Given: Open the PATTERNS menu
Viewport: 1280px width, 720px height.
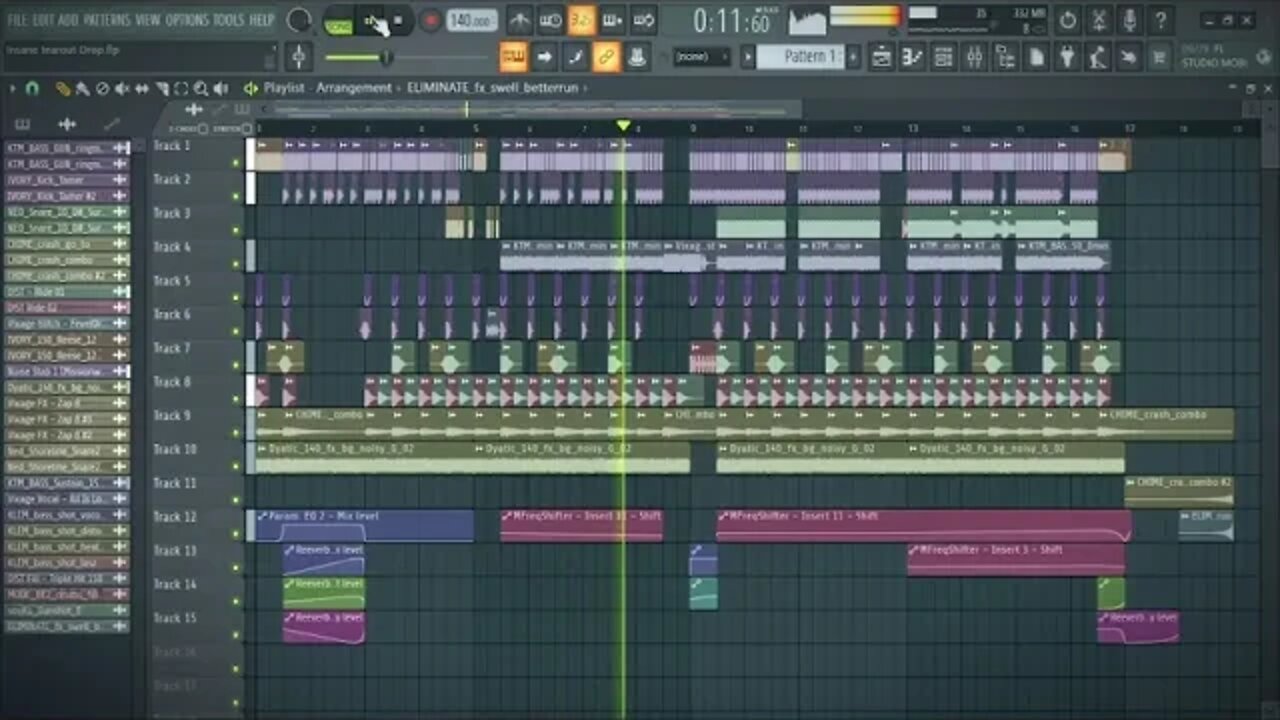Looking at the screenshot, I should pyautogui.click(x=106, y=20).
